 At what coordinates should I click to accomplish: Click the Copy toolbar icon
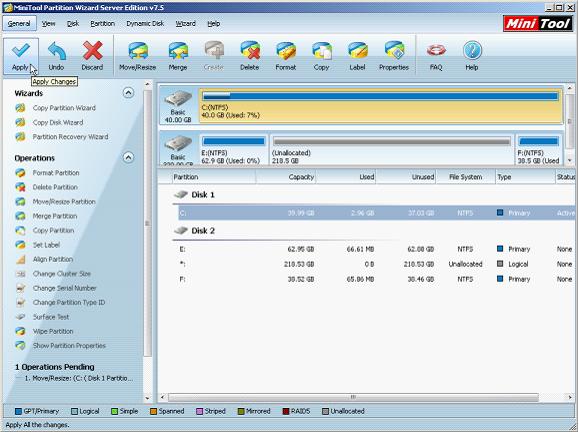tap(322, 51)
